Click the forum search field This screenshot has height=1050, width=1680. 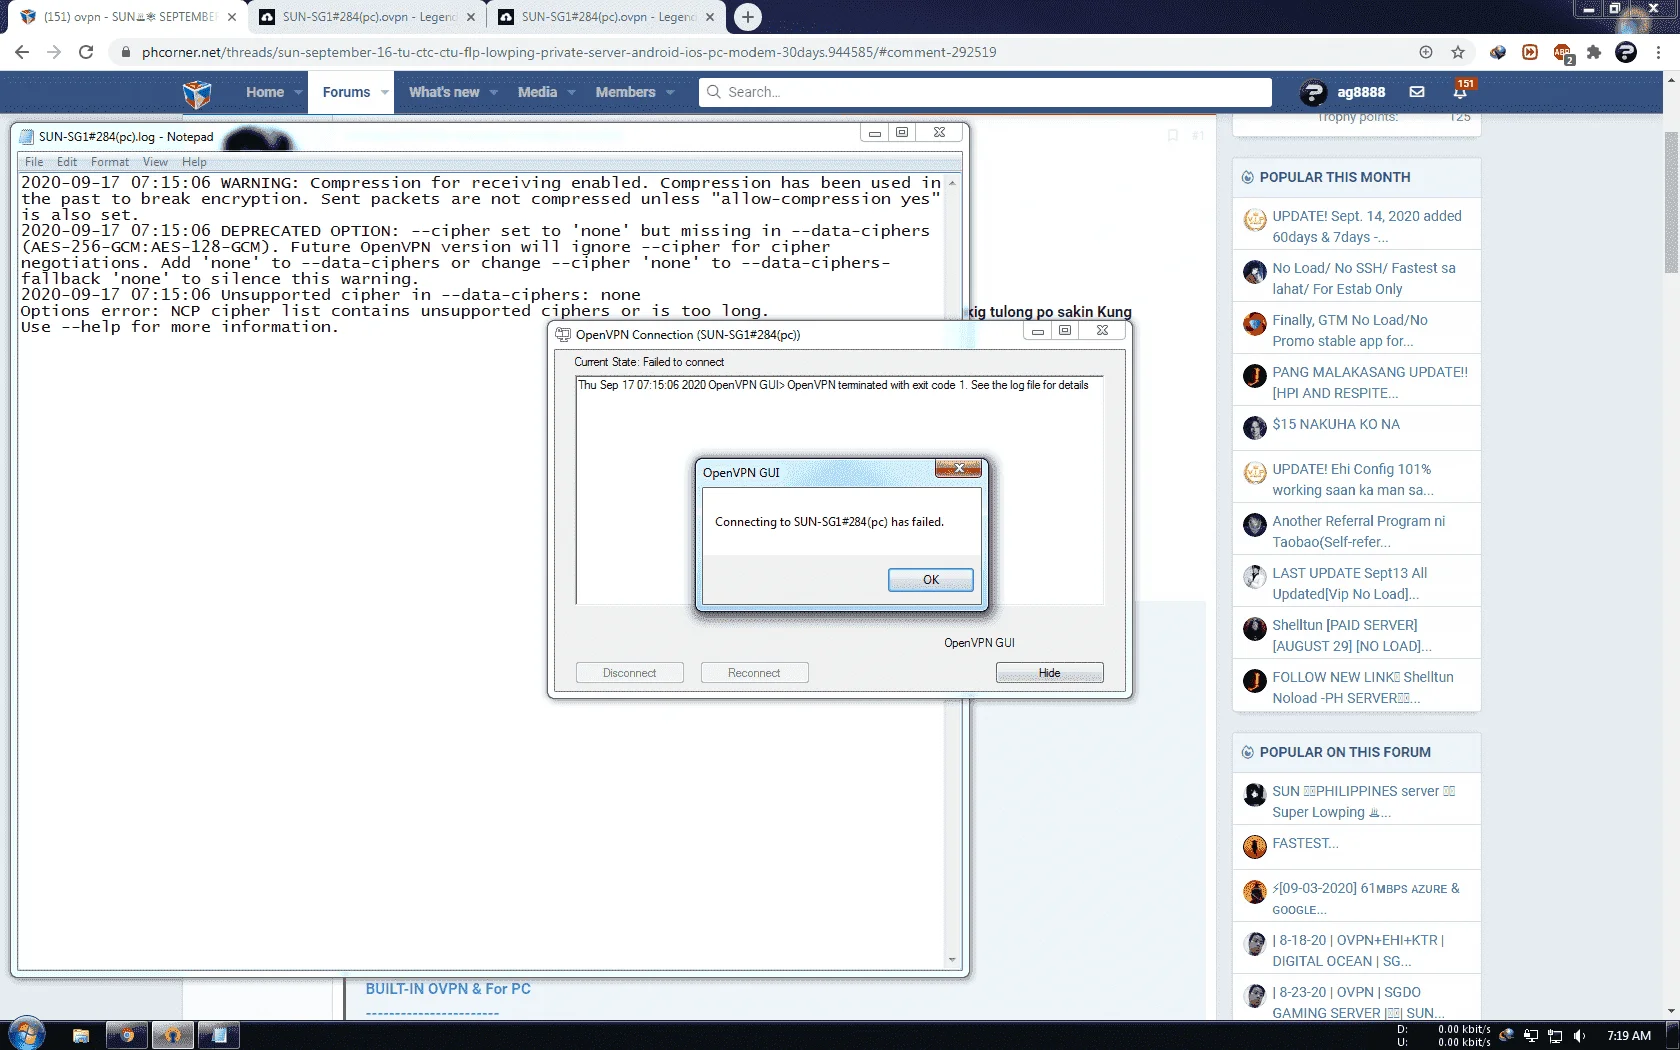pyautogui.click(x=985, y=92)
